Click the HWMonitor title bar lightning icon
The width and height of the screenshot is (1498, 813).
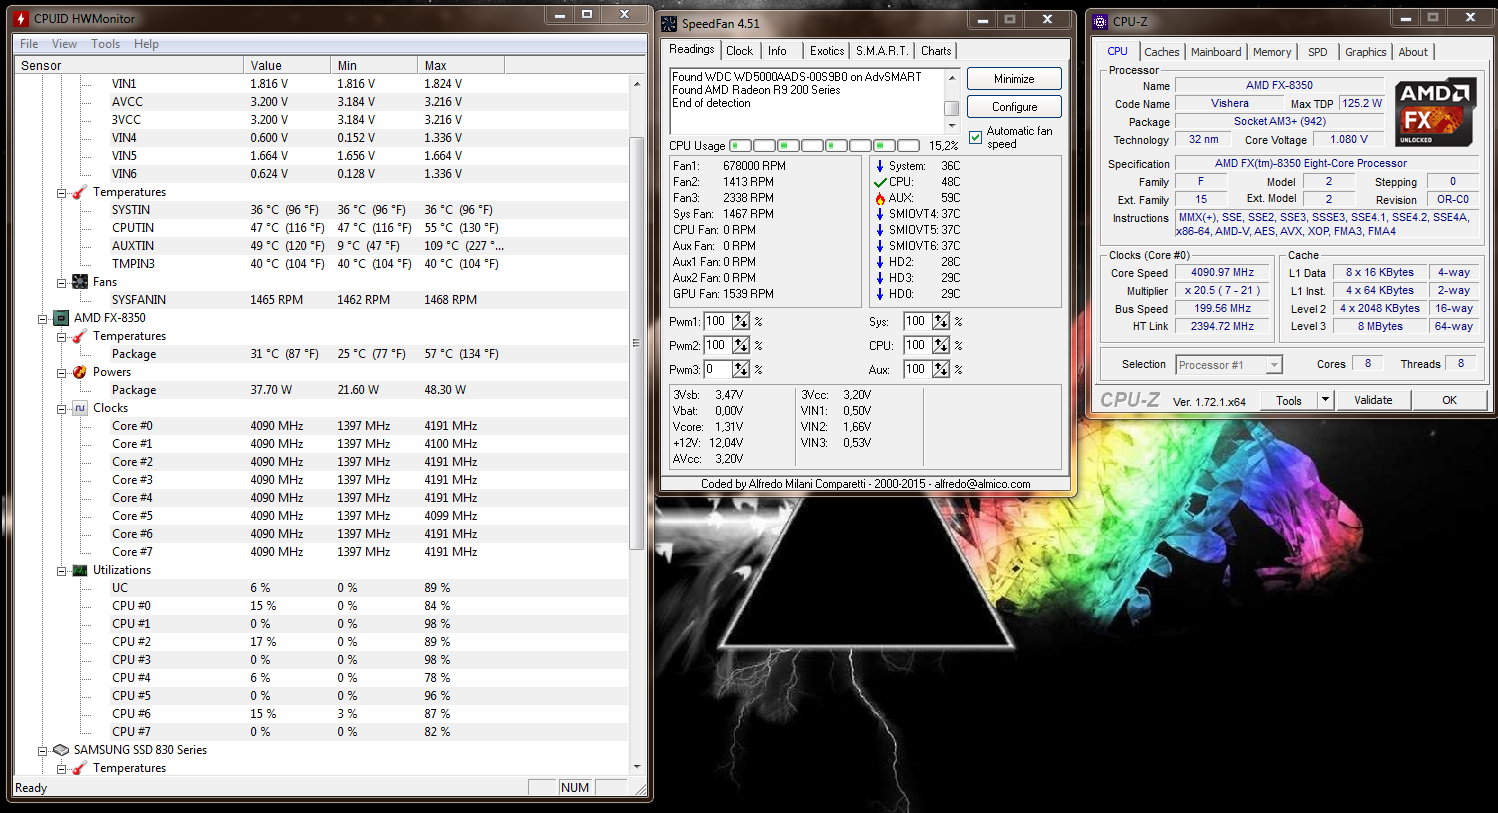[21, 18]
